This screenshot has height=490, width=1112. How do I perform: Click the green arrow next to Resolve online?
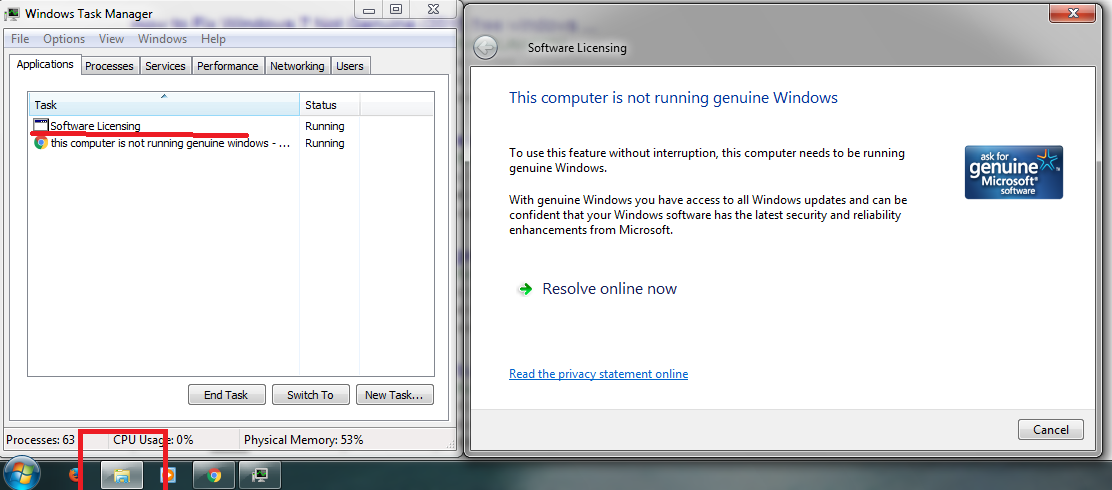[525, 289]
